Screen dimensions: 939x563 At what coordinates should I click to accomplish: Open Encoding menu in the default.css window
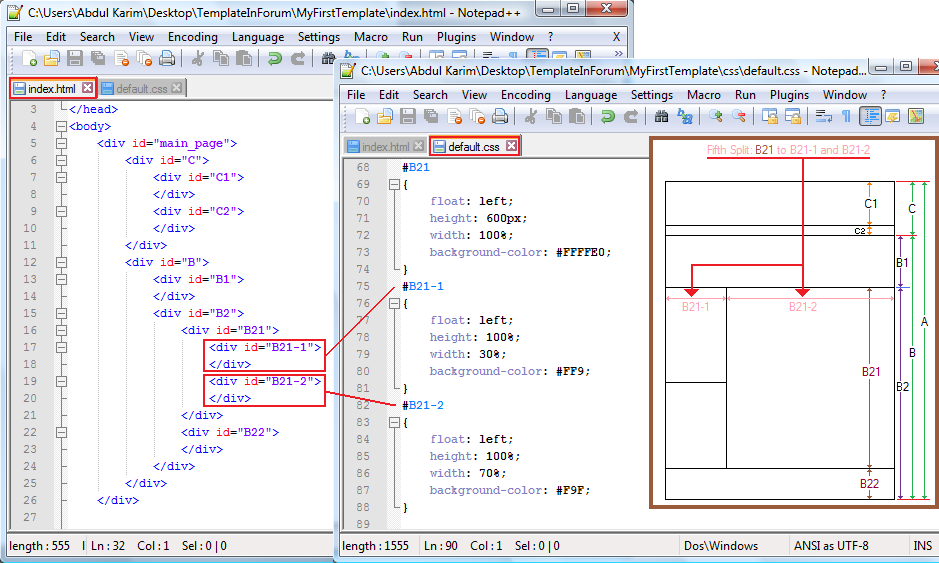pyautogui.click(x=525, y=95)
